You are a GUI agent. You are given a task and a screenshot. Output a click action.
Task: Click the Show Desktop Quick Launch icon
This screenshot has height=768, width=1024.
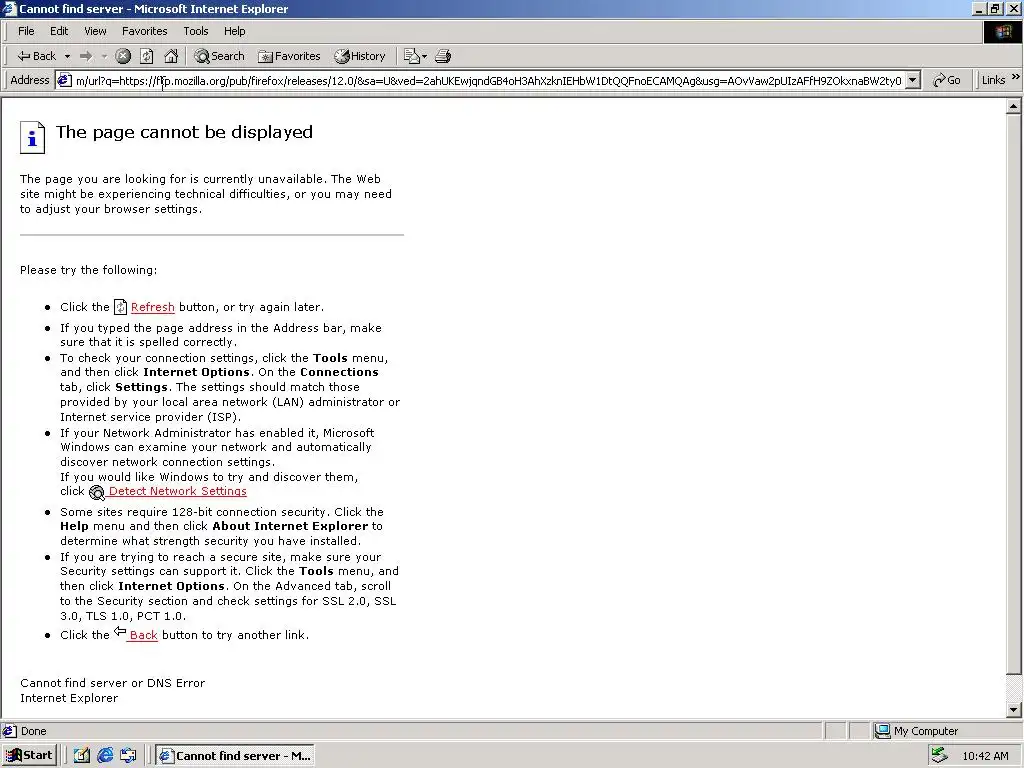pyautogui.click(x=82, y=756)
